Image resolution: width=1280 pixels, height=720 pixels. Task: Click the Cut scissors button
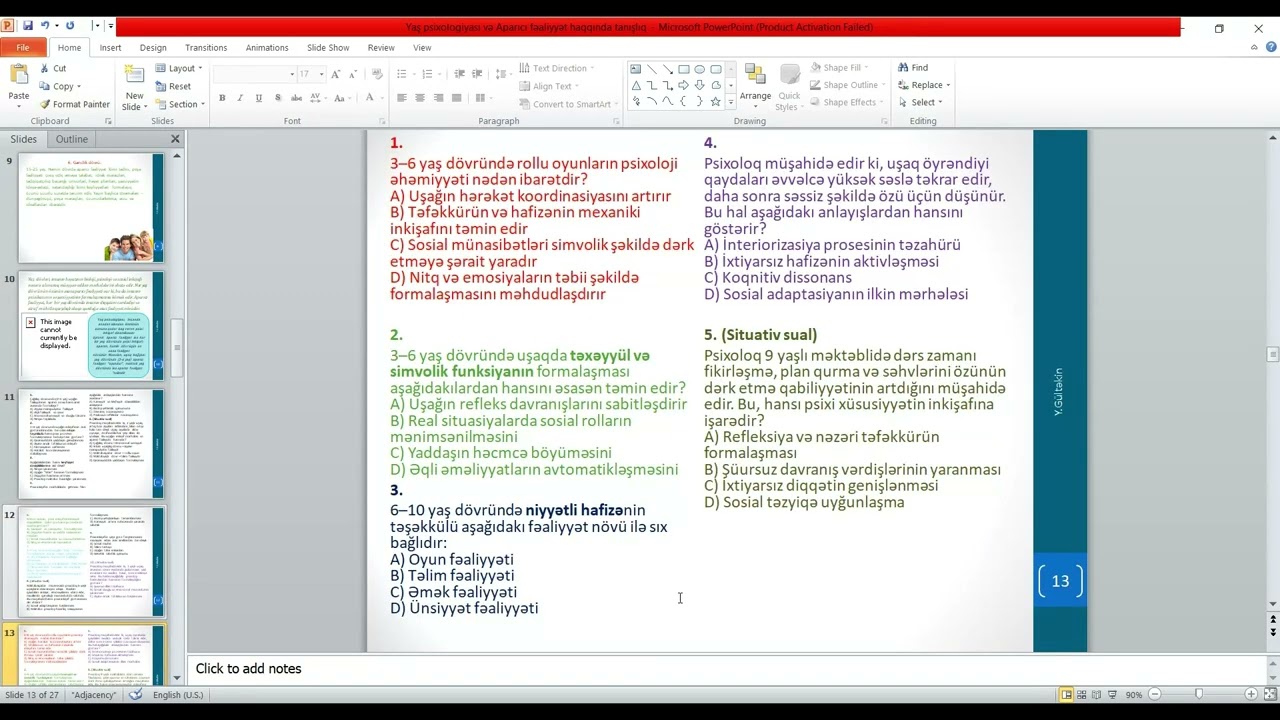(53, 68)
